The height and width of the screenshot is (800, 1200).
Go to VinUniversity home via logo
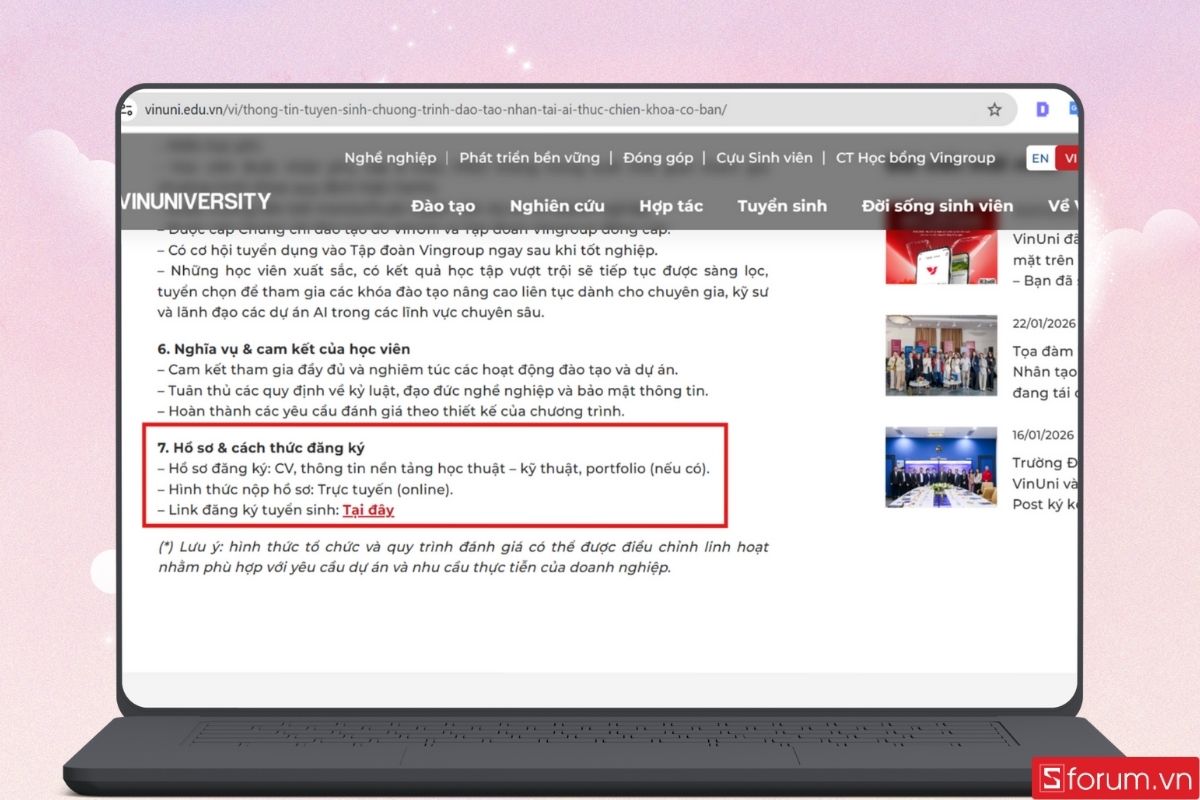[x=195, y=201]
